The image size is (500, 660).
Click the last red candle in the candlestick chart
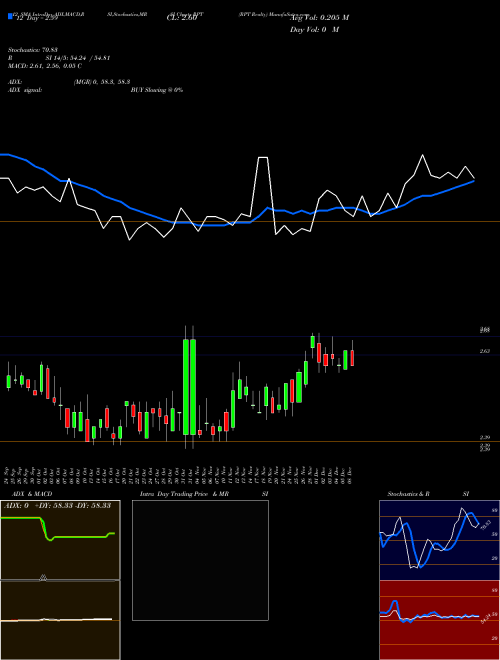[352, 358]
